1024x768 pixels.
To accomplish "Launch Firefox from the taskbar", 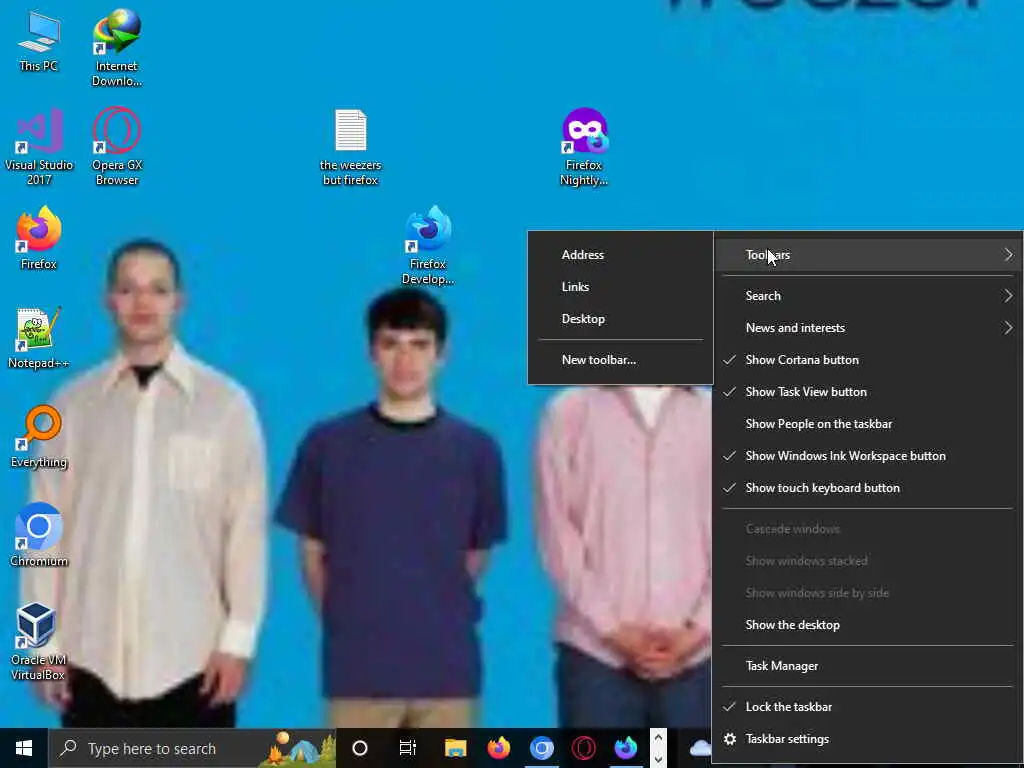I will tap(498, 748).
